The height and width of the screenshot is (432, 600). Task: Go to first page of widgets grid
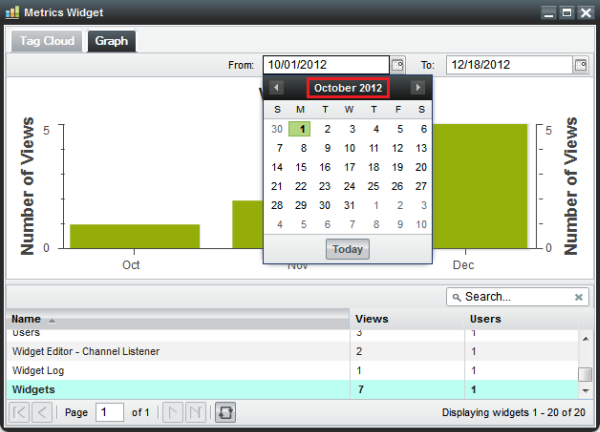[x=19, y=412]
